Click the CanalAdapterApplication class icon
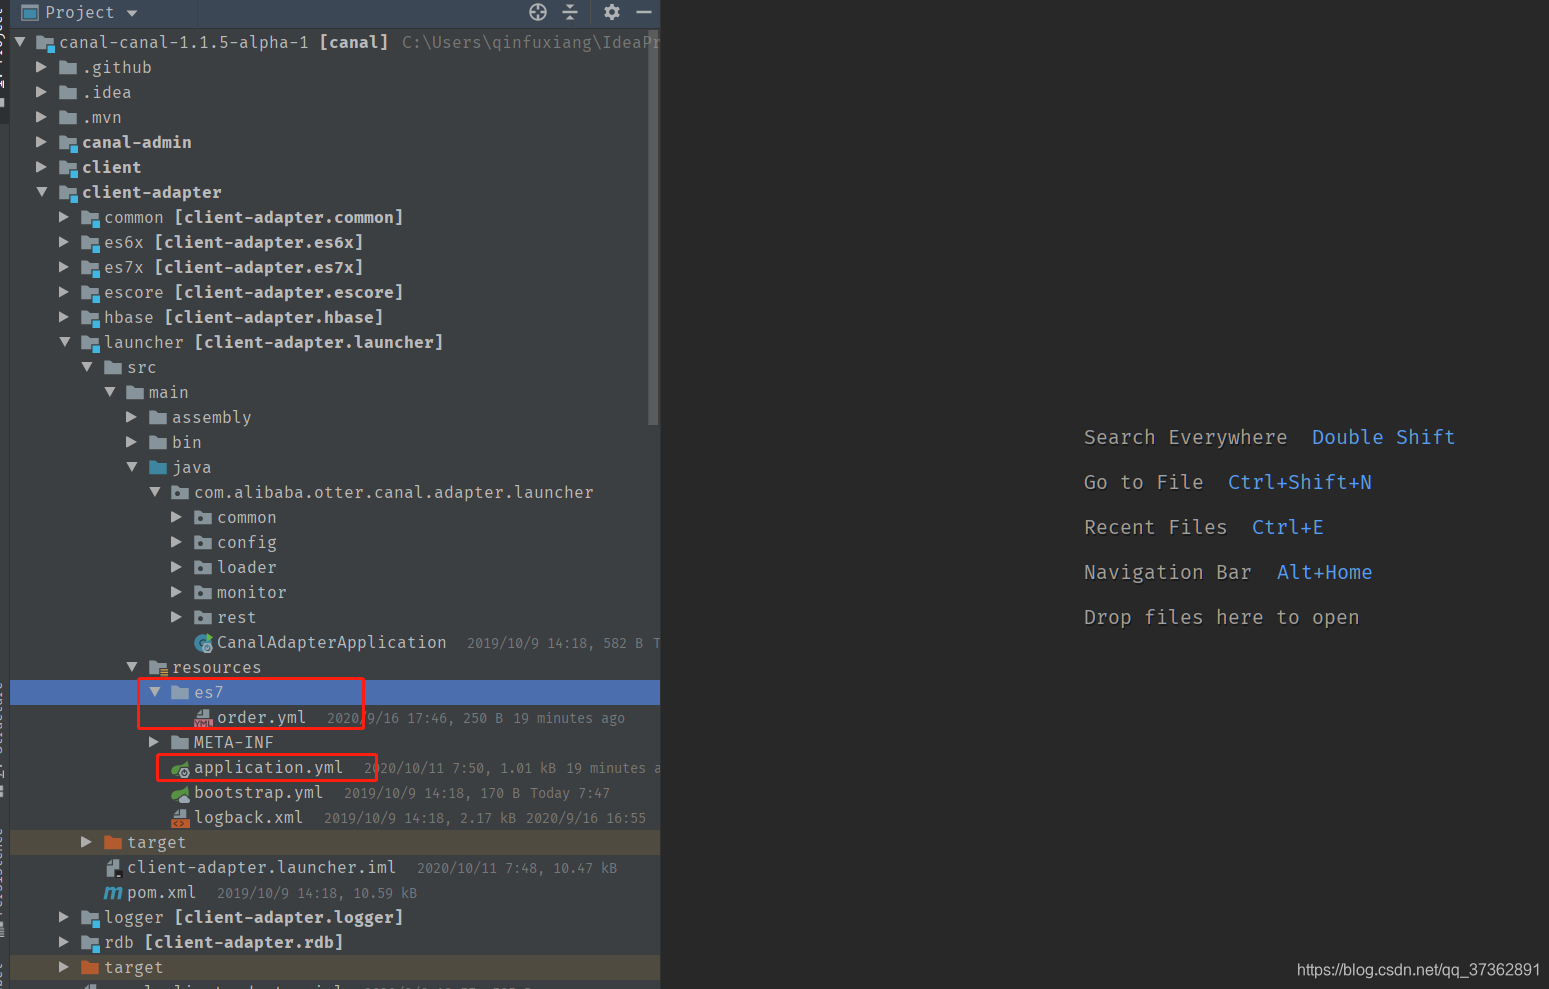 click(x=203, y=643)
